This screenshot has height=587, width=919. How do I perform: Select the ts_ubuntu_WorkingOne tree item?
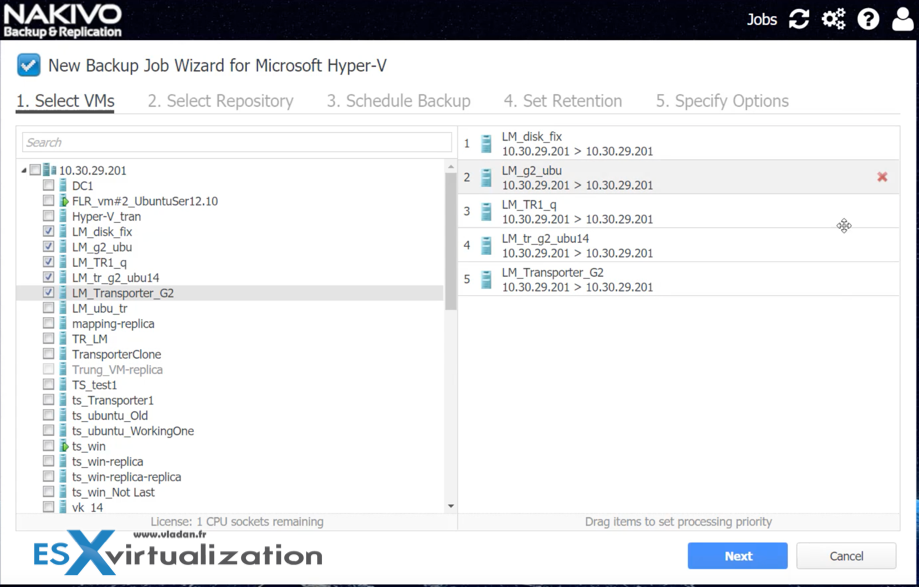tap(132, 431)
